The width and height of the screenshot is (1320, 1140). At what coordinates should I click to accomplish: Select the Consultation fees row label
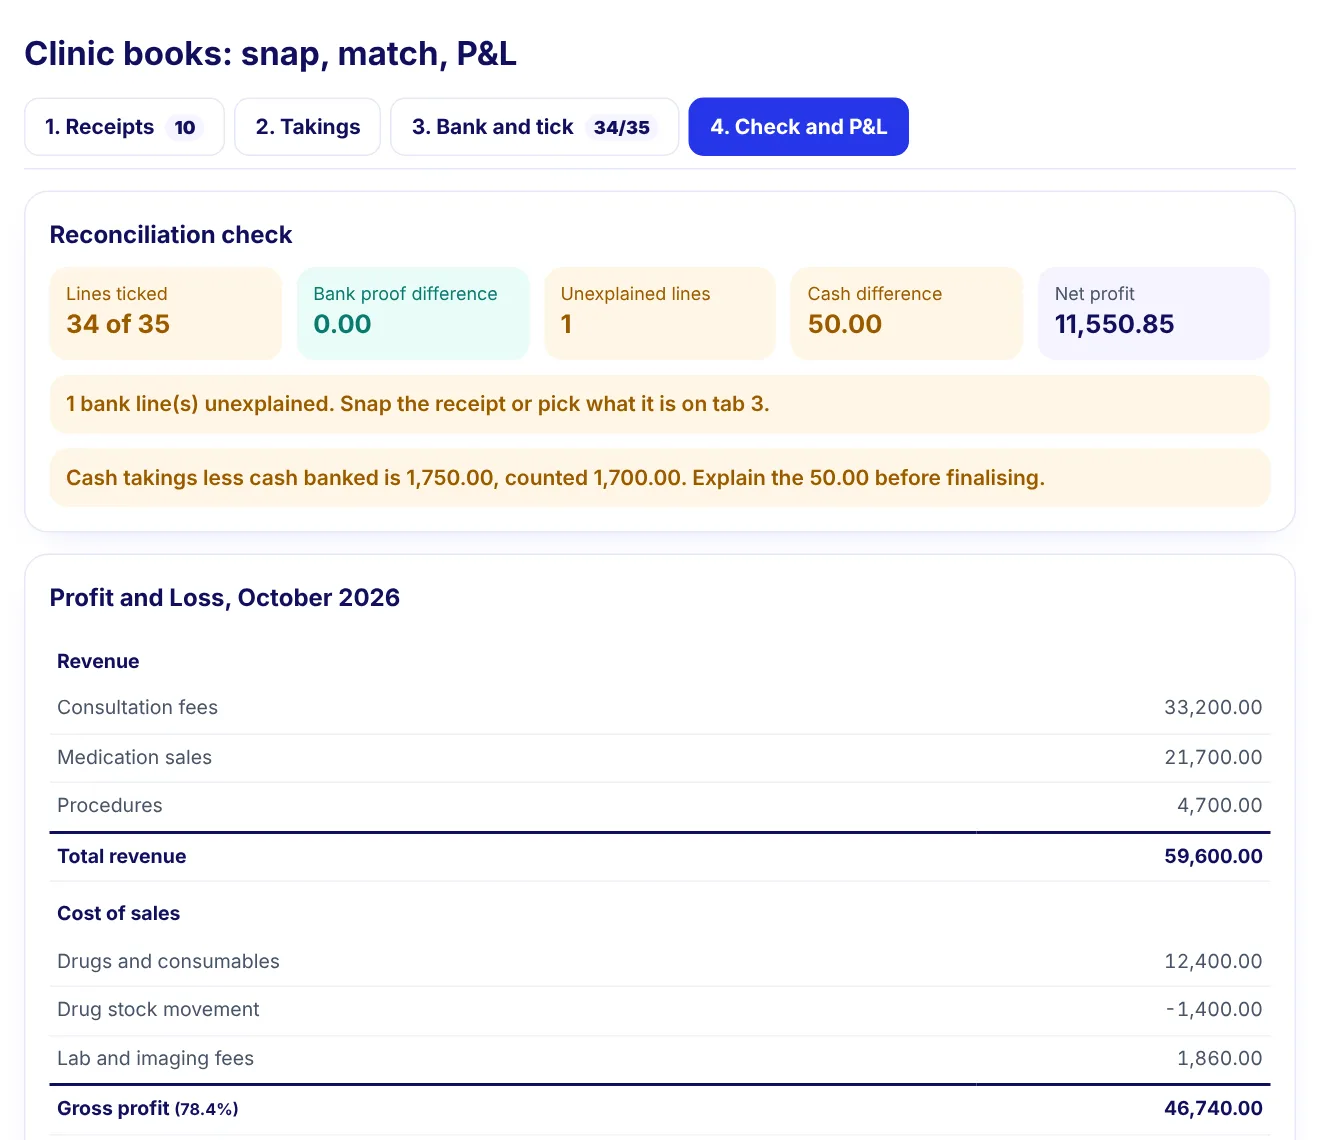click(138, 708)
